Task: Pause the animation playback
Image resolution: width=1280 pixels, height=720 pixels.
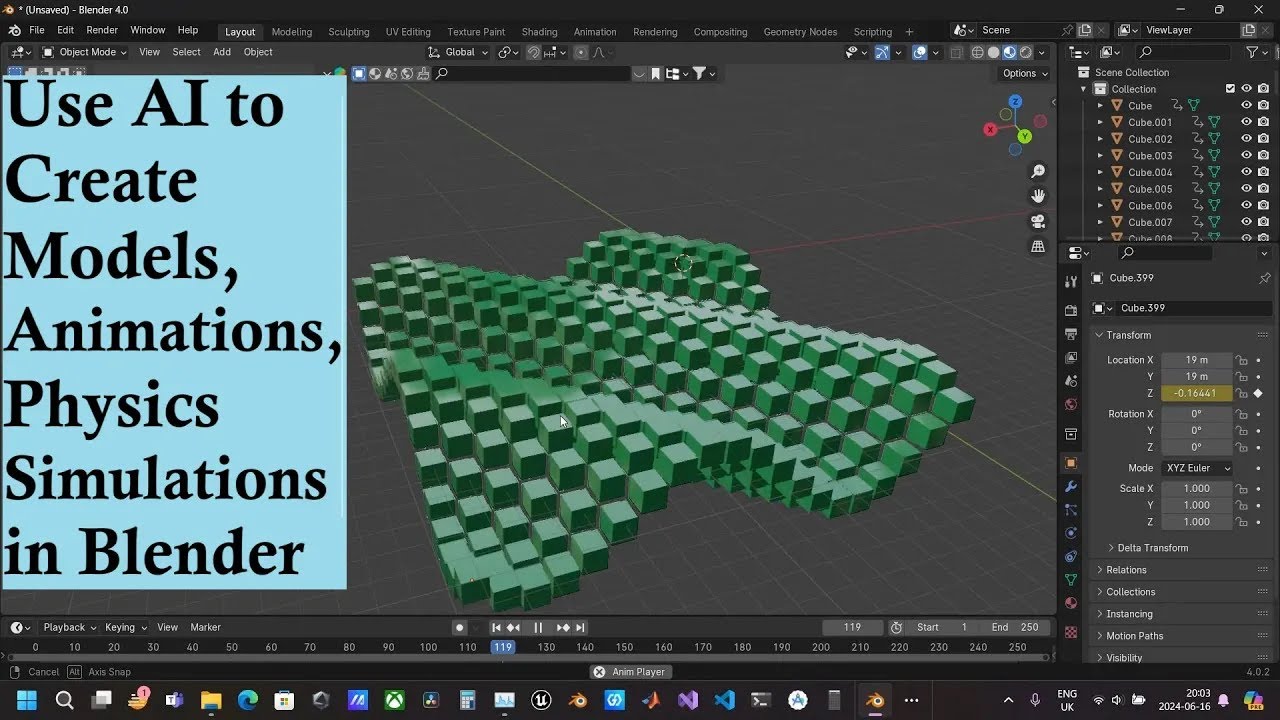Action: (x=538, y=627)
